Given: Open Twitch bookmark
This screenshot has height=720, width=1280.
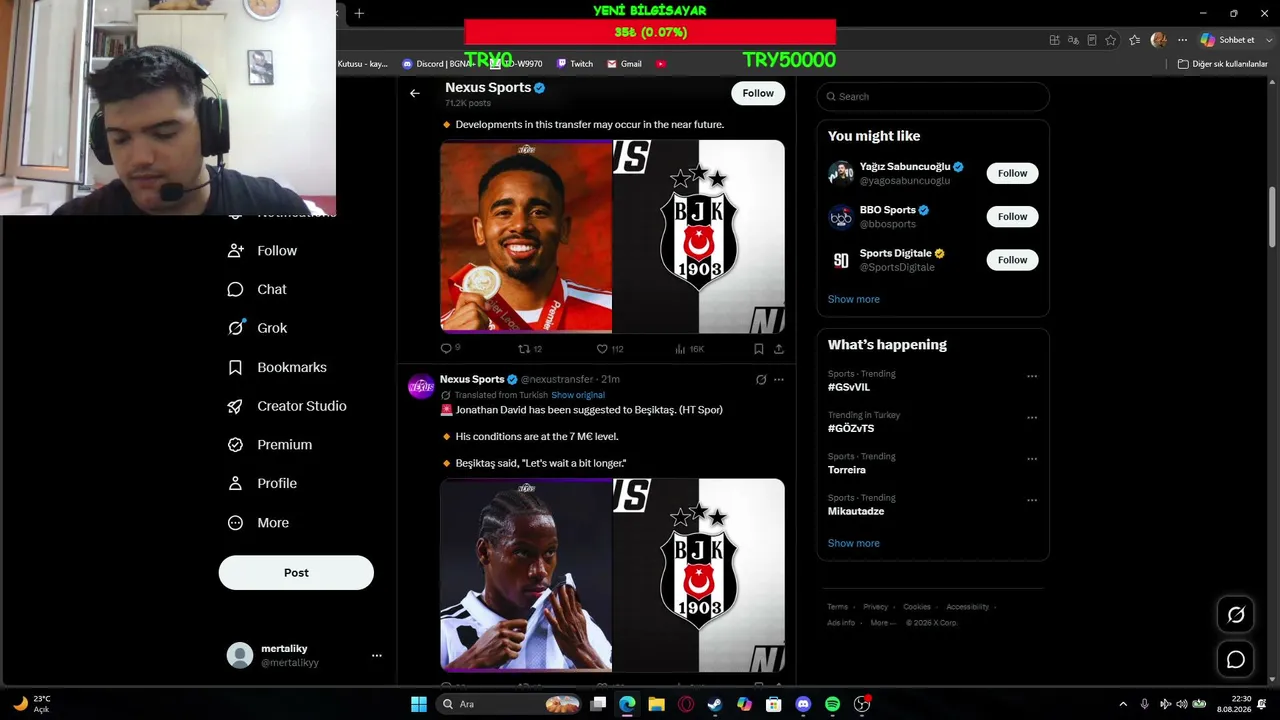Looking at the screenshot, I should [x=575, y=64].
